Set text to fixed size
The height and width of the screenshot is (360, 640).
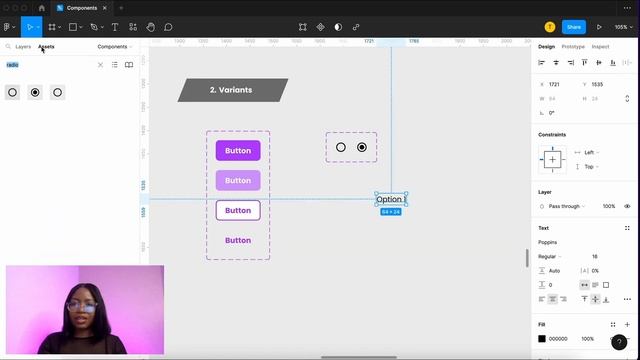[606, 285]
